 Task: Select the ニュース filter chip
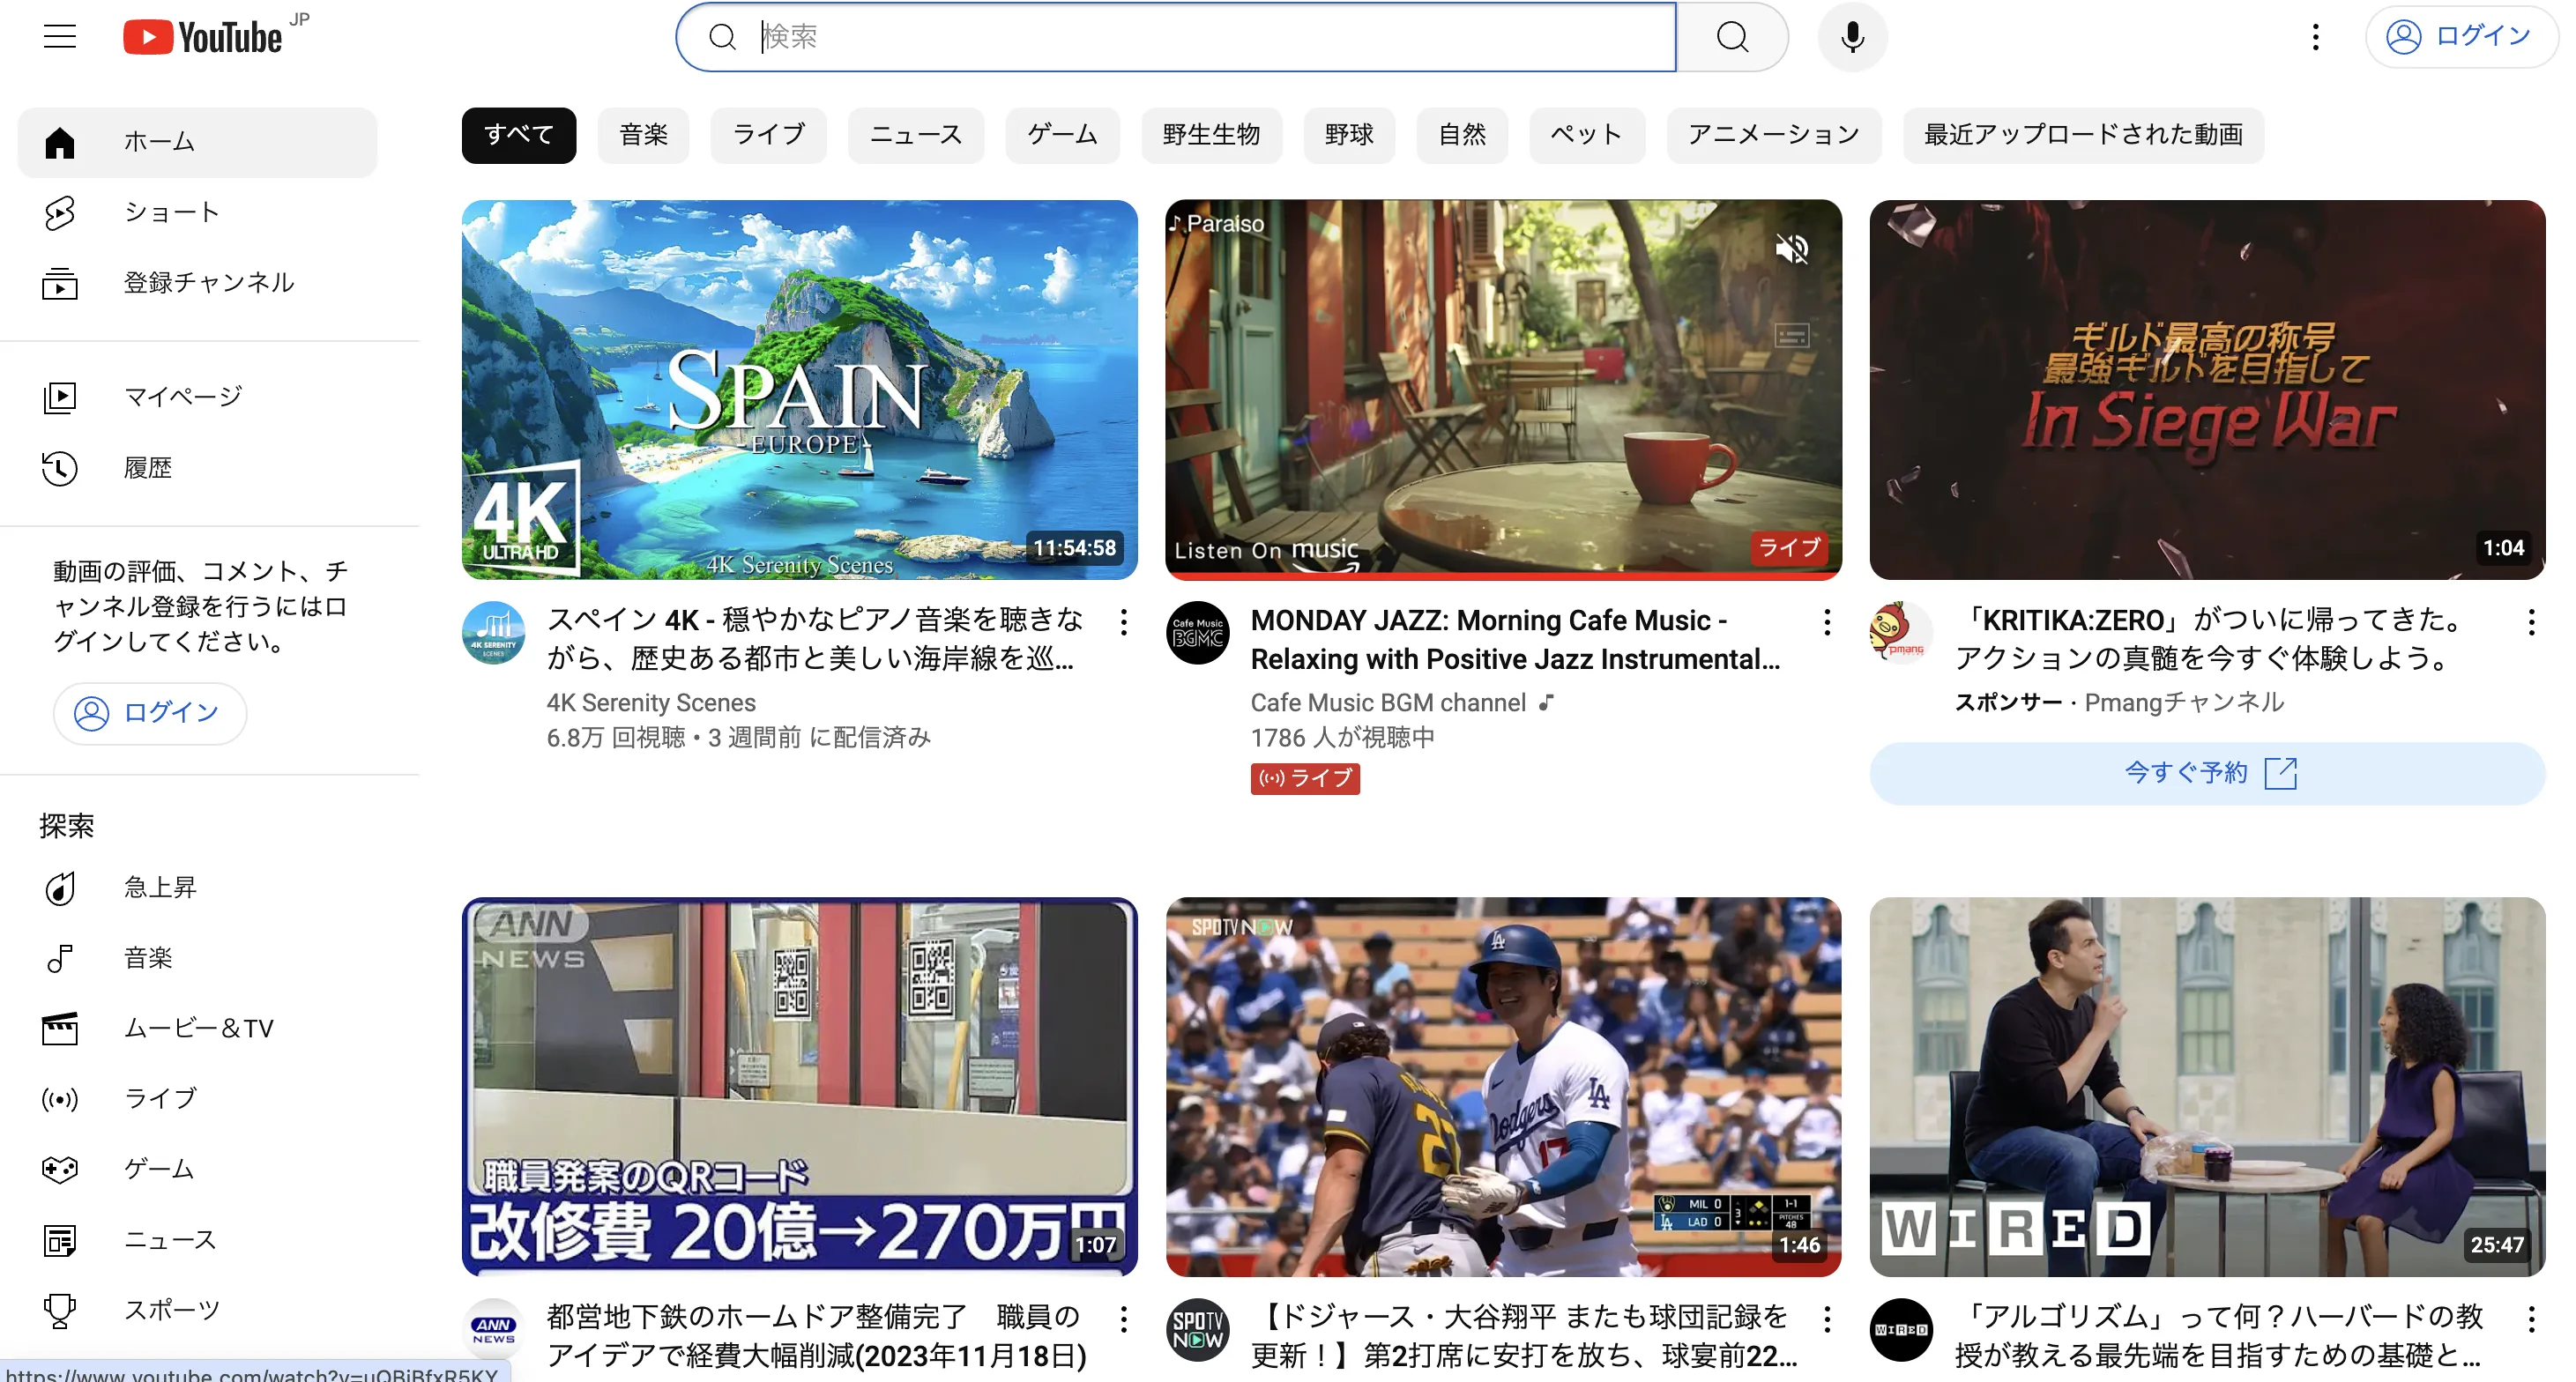(915, 135)
